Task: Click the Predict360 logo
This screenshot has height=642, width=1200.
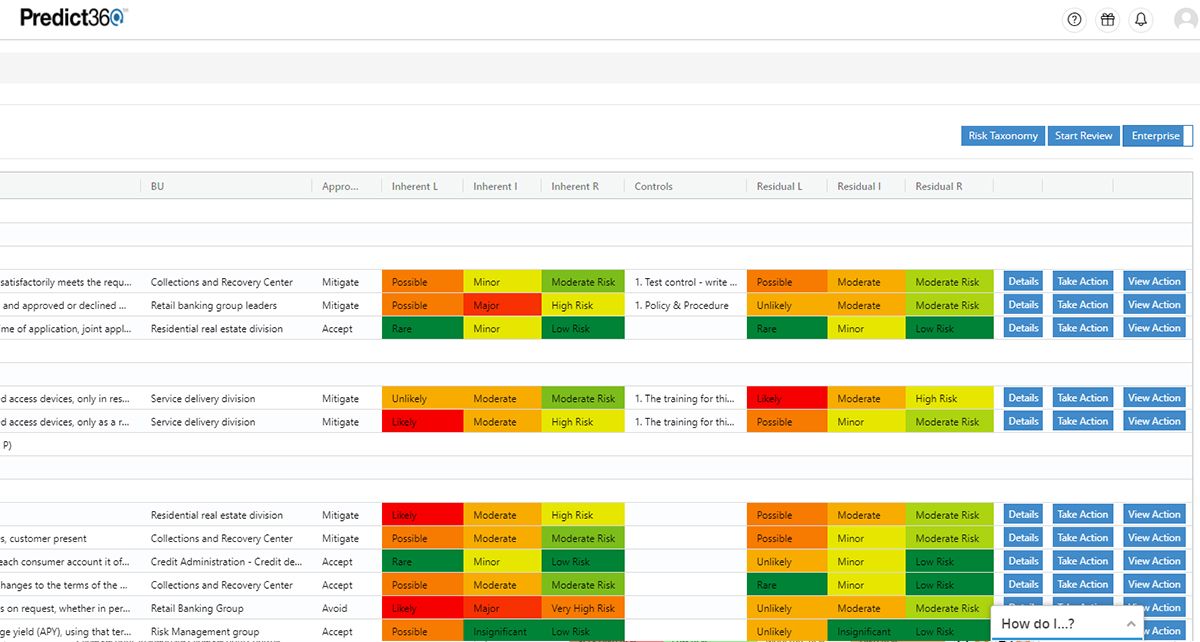Action: [73, 17]
